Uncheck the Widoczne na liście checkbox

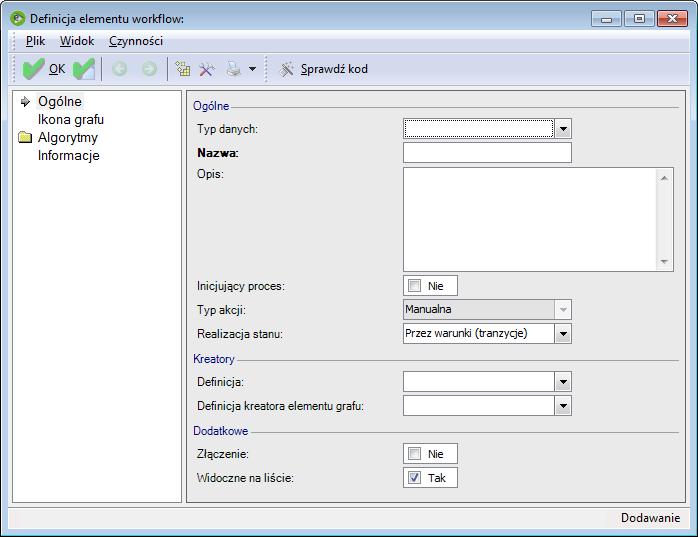414,478
